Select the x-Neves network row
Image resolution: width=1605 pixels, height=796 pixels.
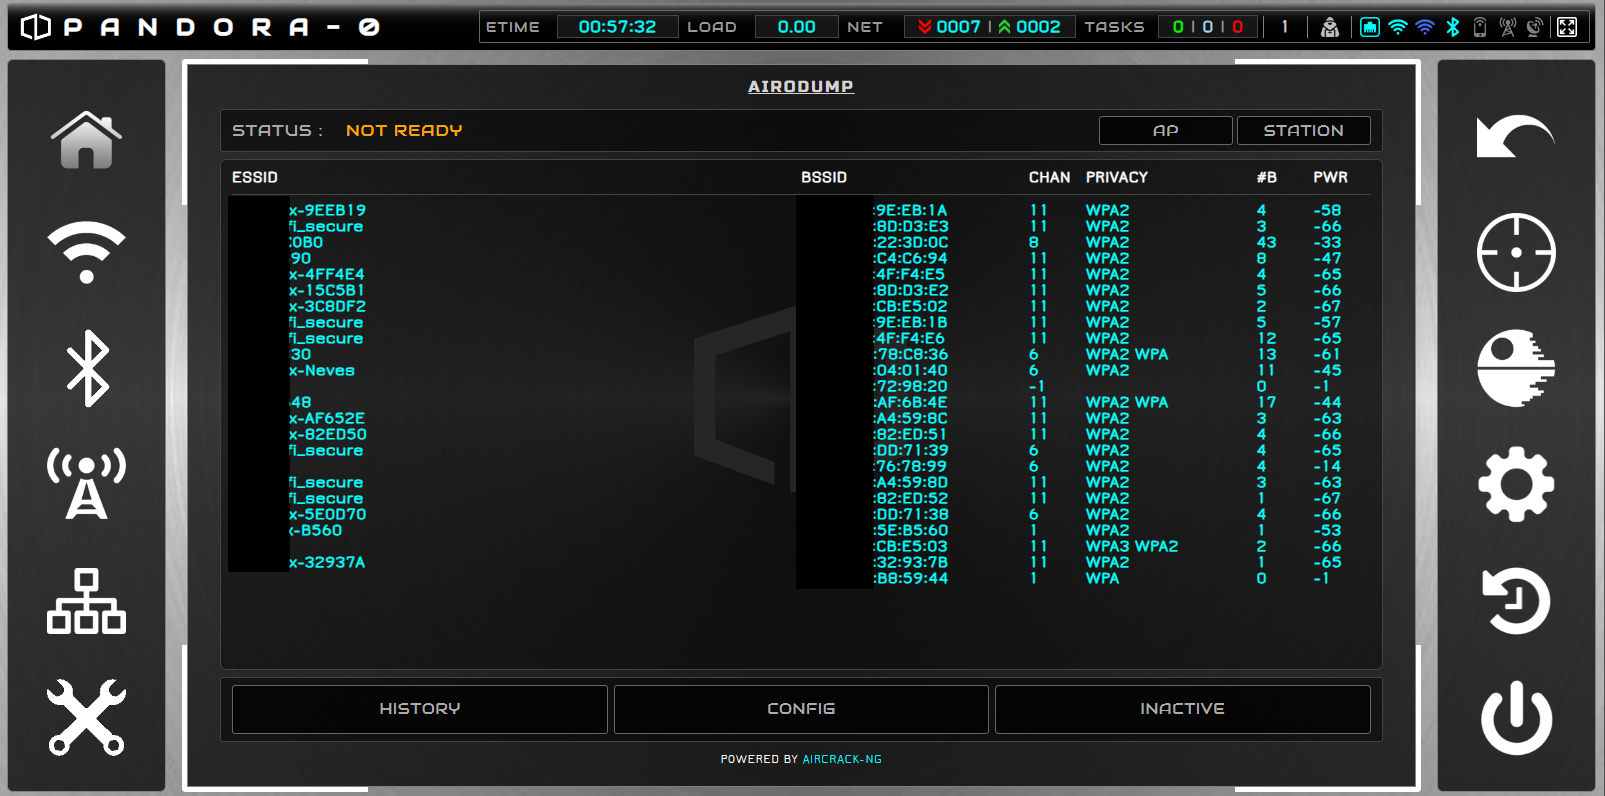[x=322, y=371]
